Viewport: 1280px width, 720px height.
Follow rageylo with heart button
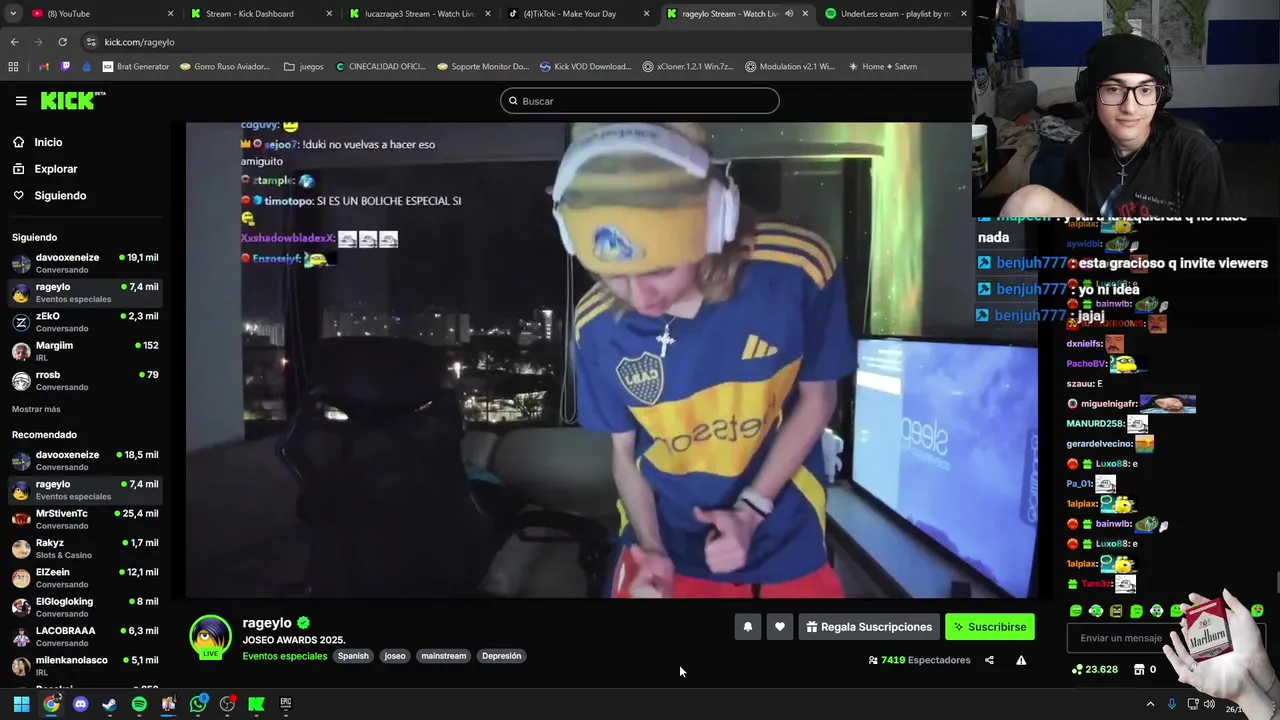(x=780, y=627)
